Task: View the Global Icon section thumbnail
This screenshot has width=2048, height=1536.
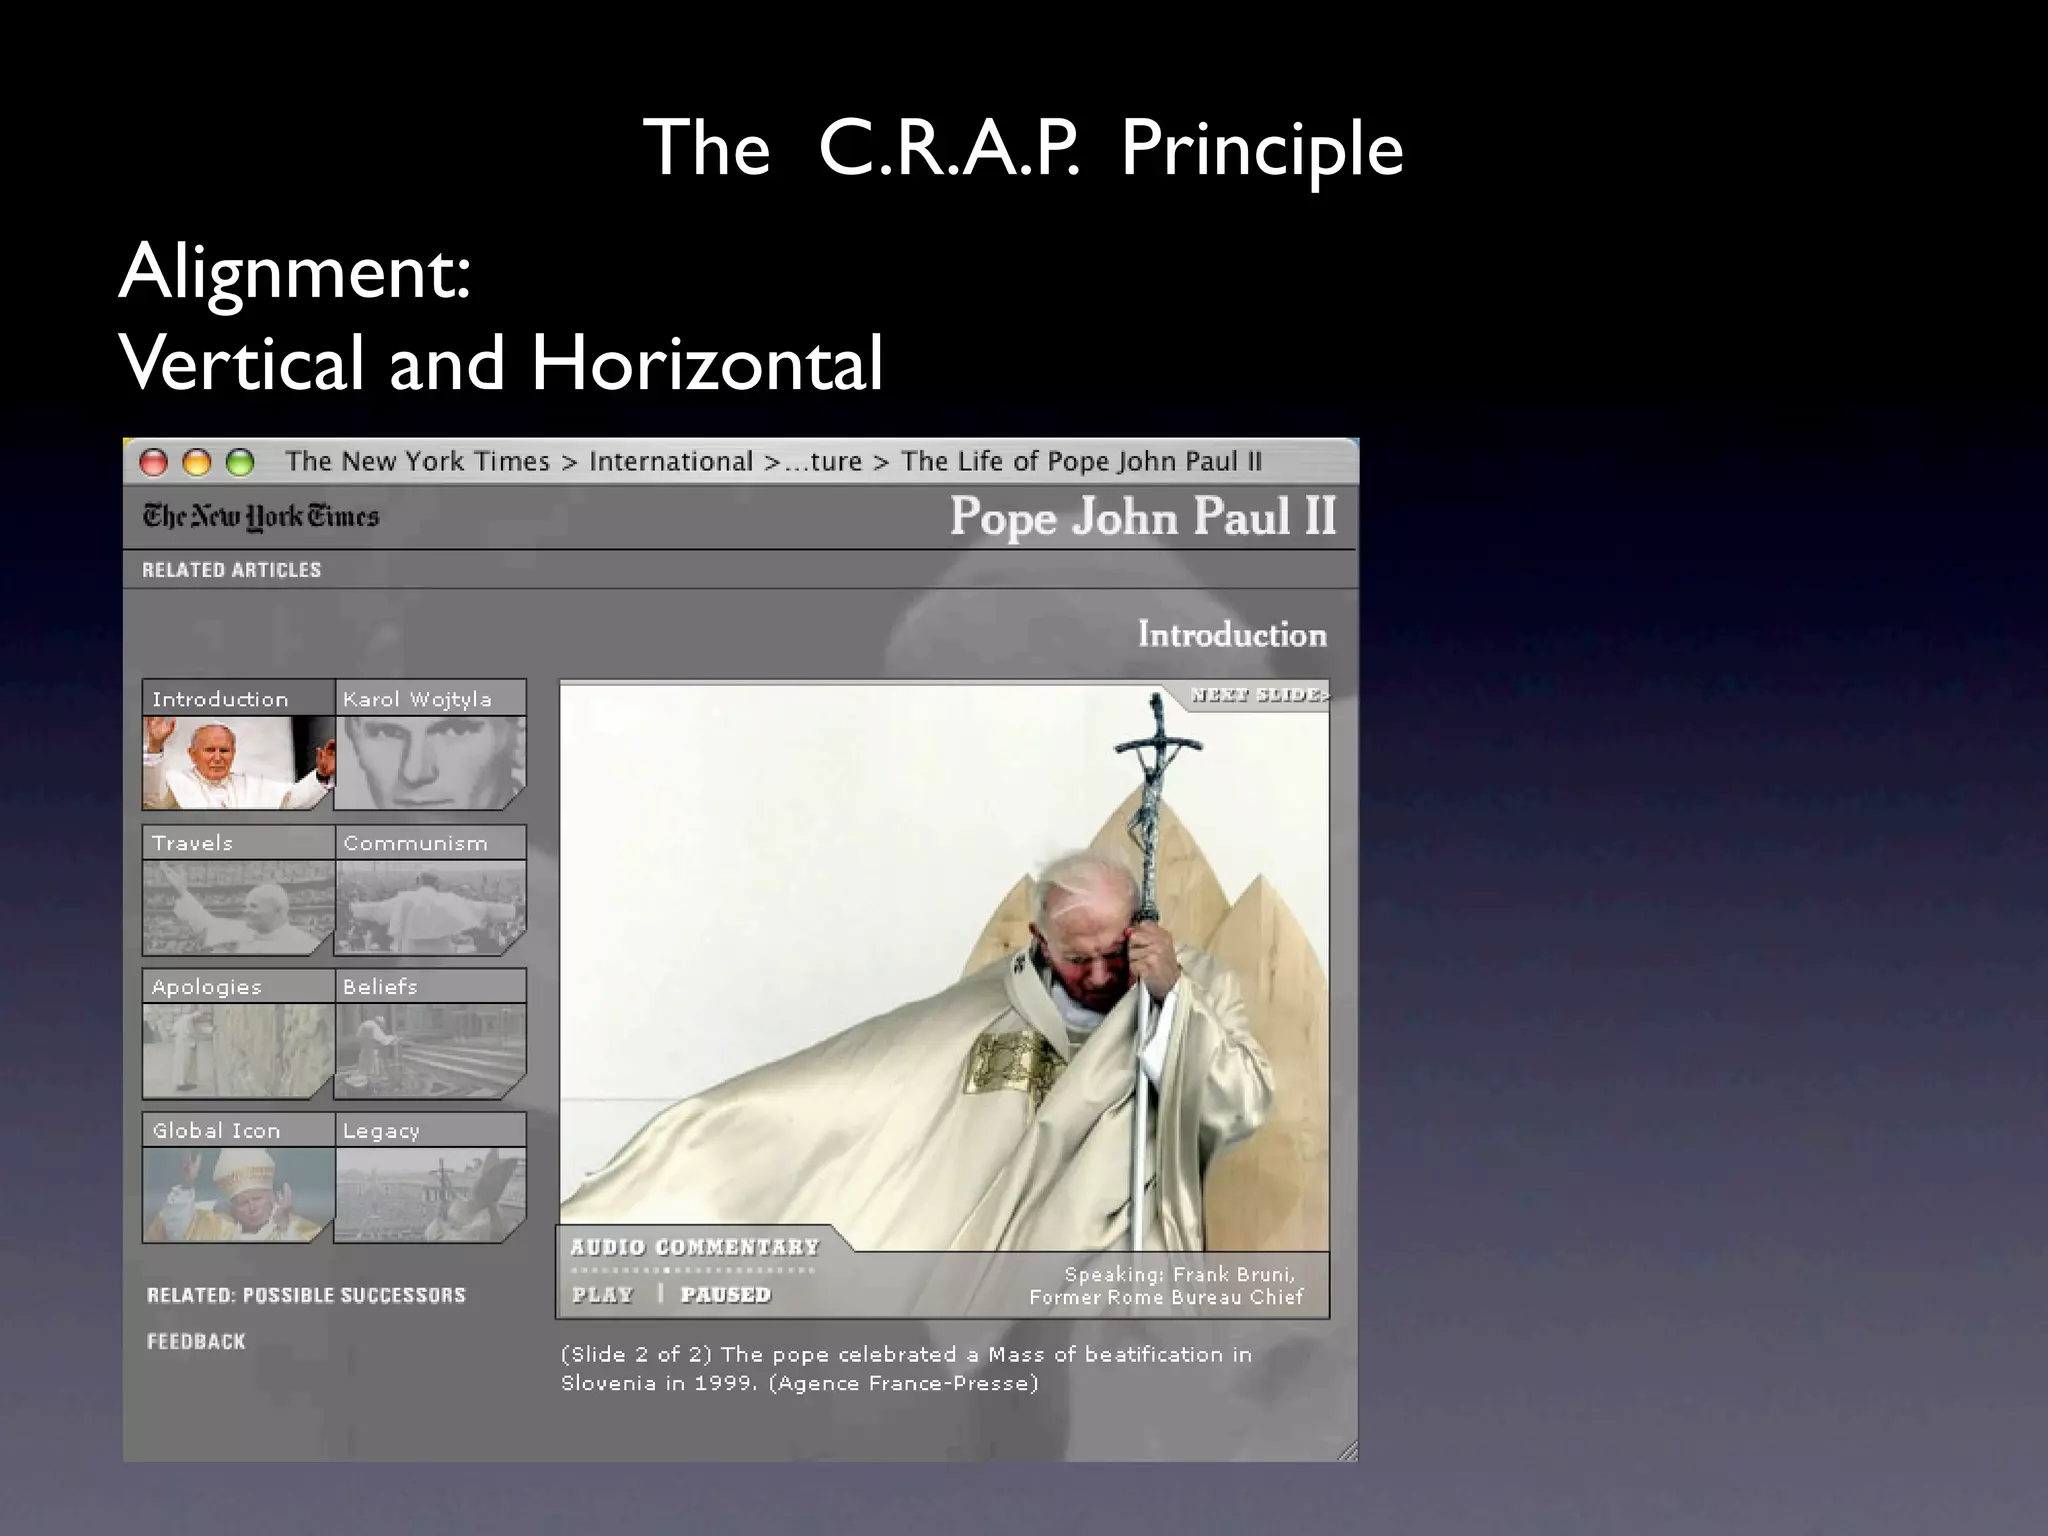Action: [238, 1195]
